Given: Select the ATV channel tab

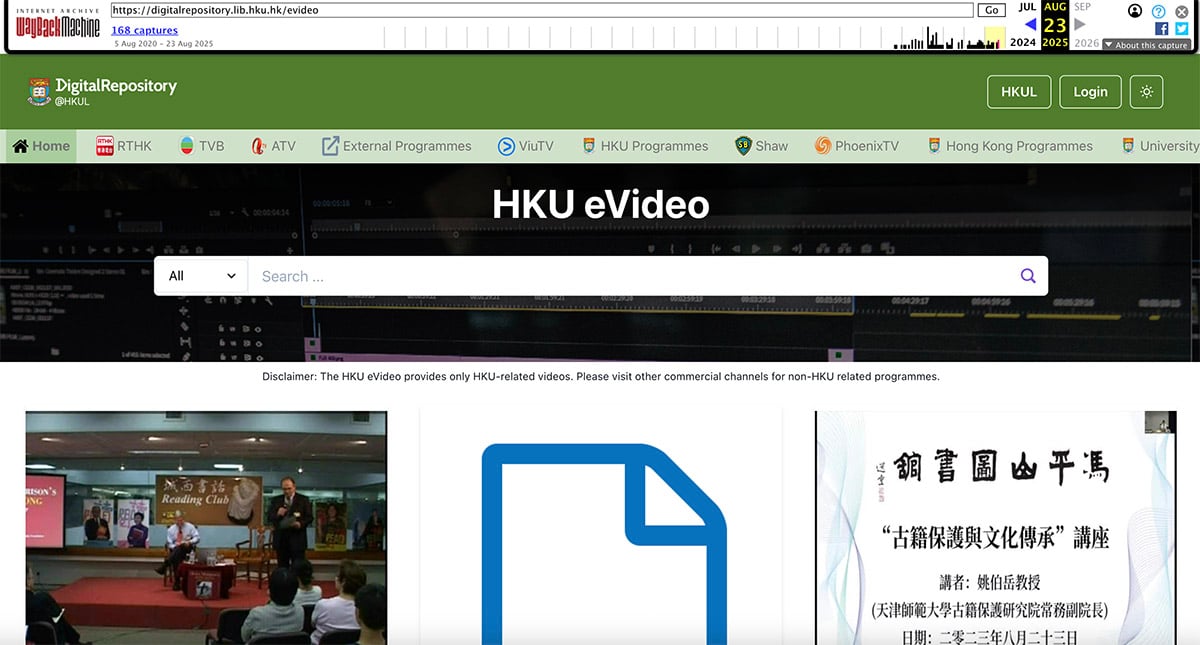Looking at the screenshot, I should coord(274,146).
